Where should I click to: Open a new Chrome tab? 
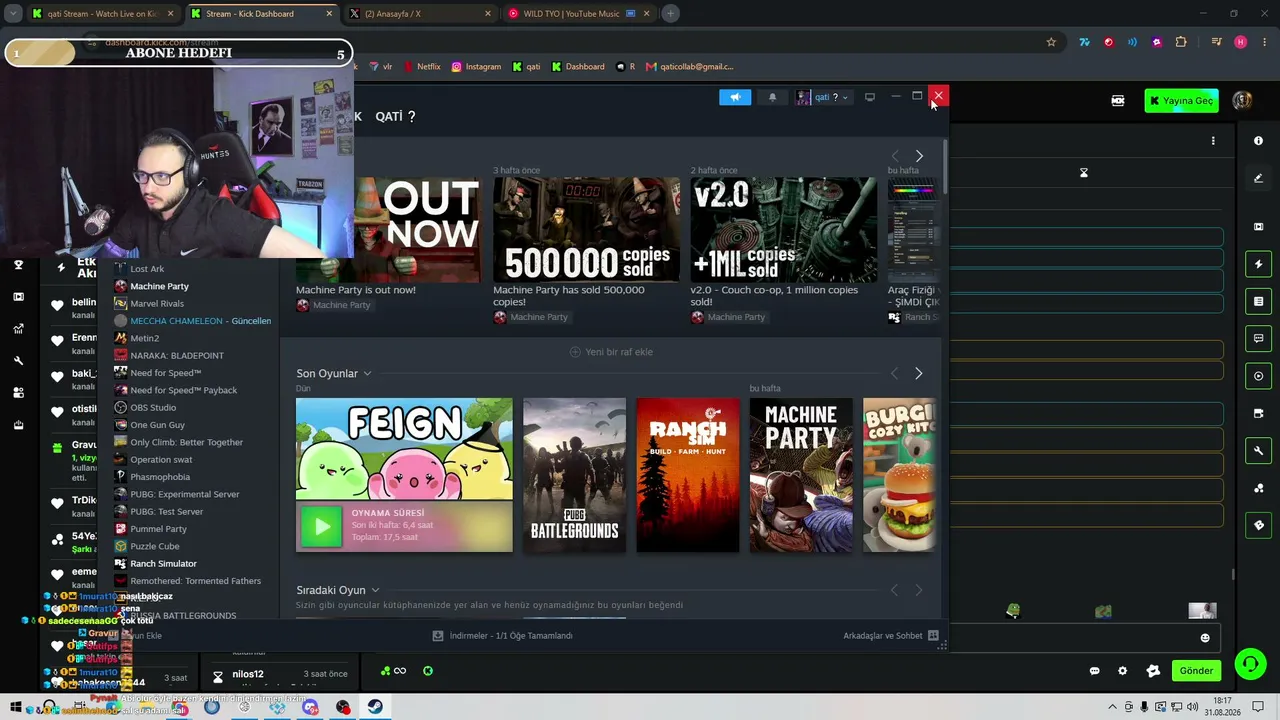(671, 14)
